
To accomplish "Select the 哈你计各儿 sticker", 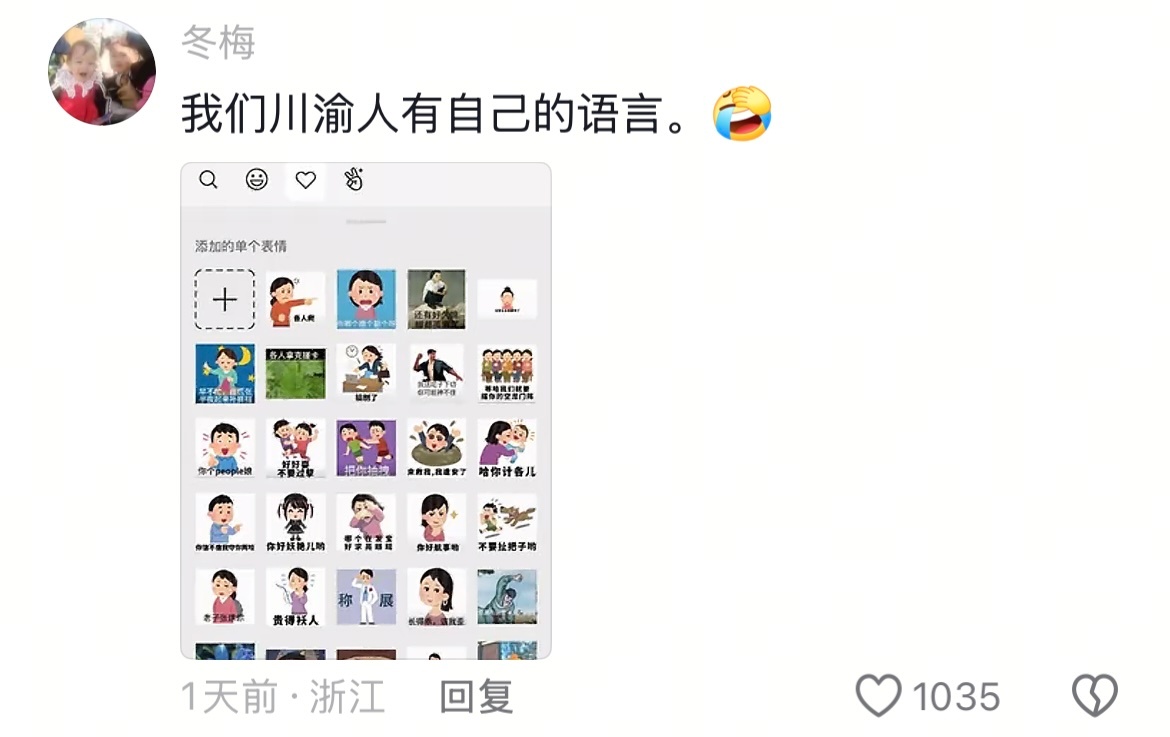I will [507, 448].
